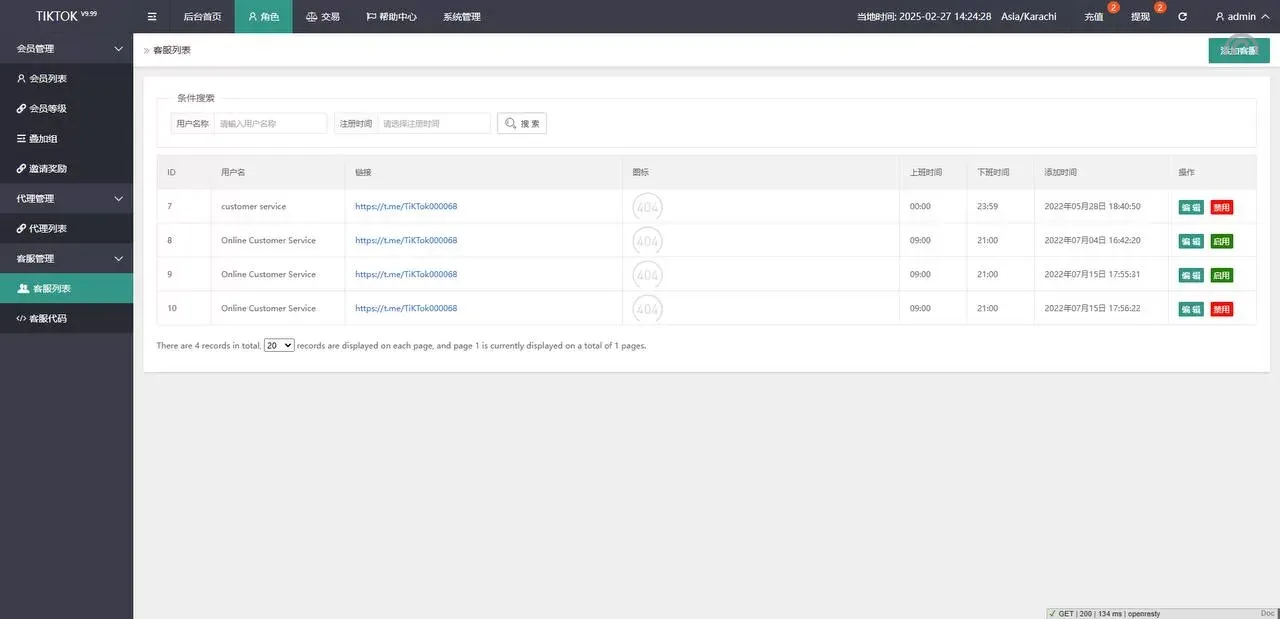Click 编辑 for customer service ID 9

click(x=1191, y=275)
